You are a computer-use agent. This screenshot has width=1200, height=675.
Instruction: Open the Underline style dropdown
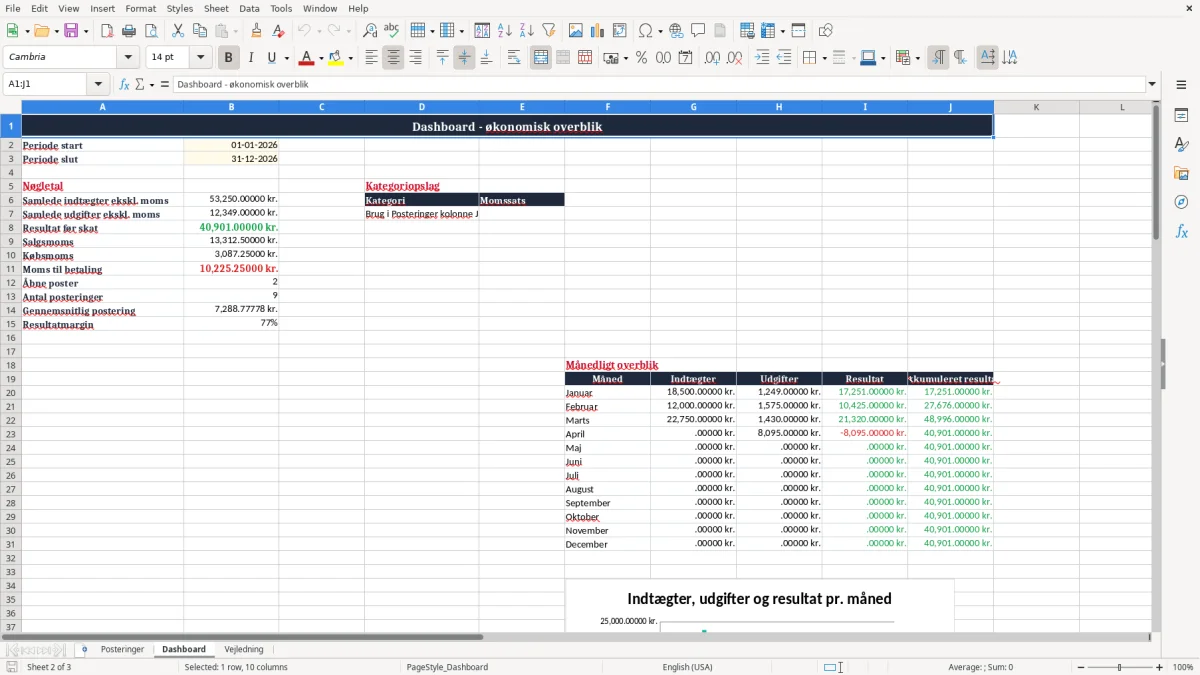coord(286,58)
